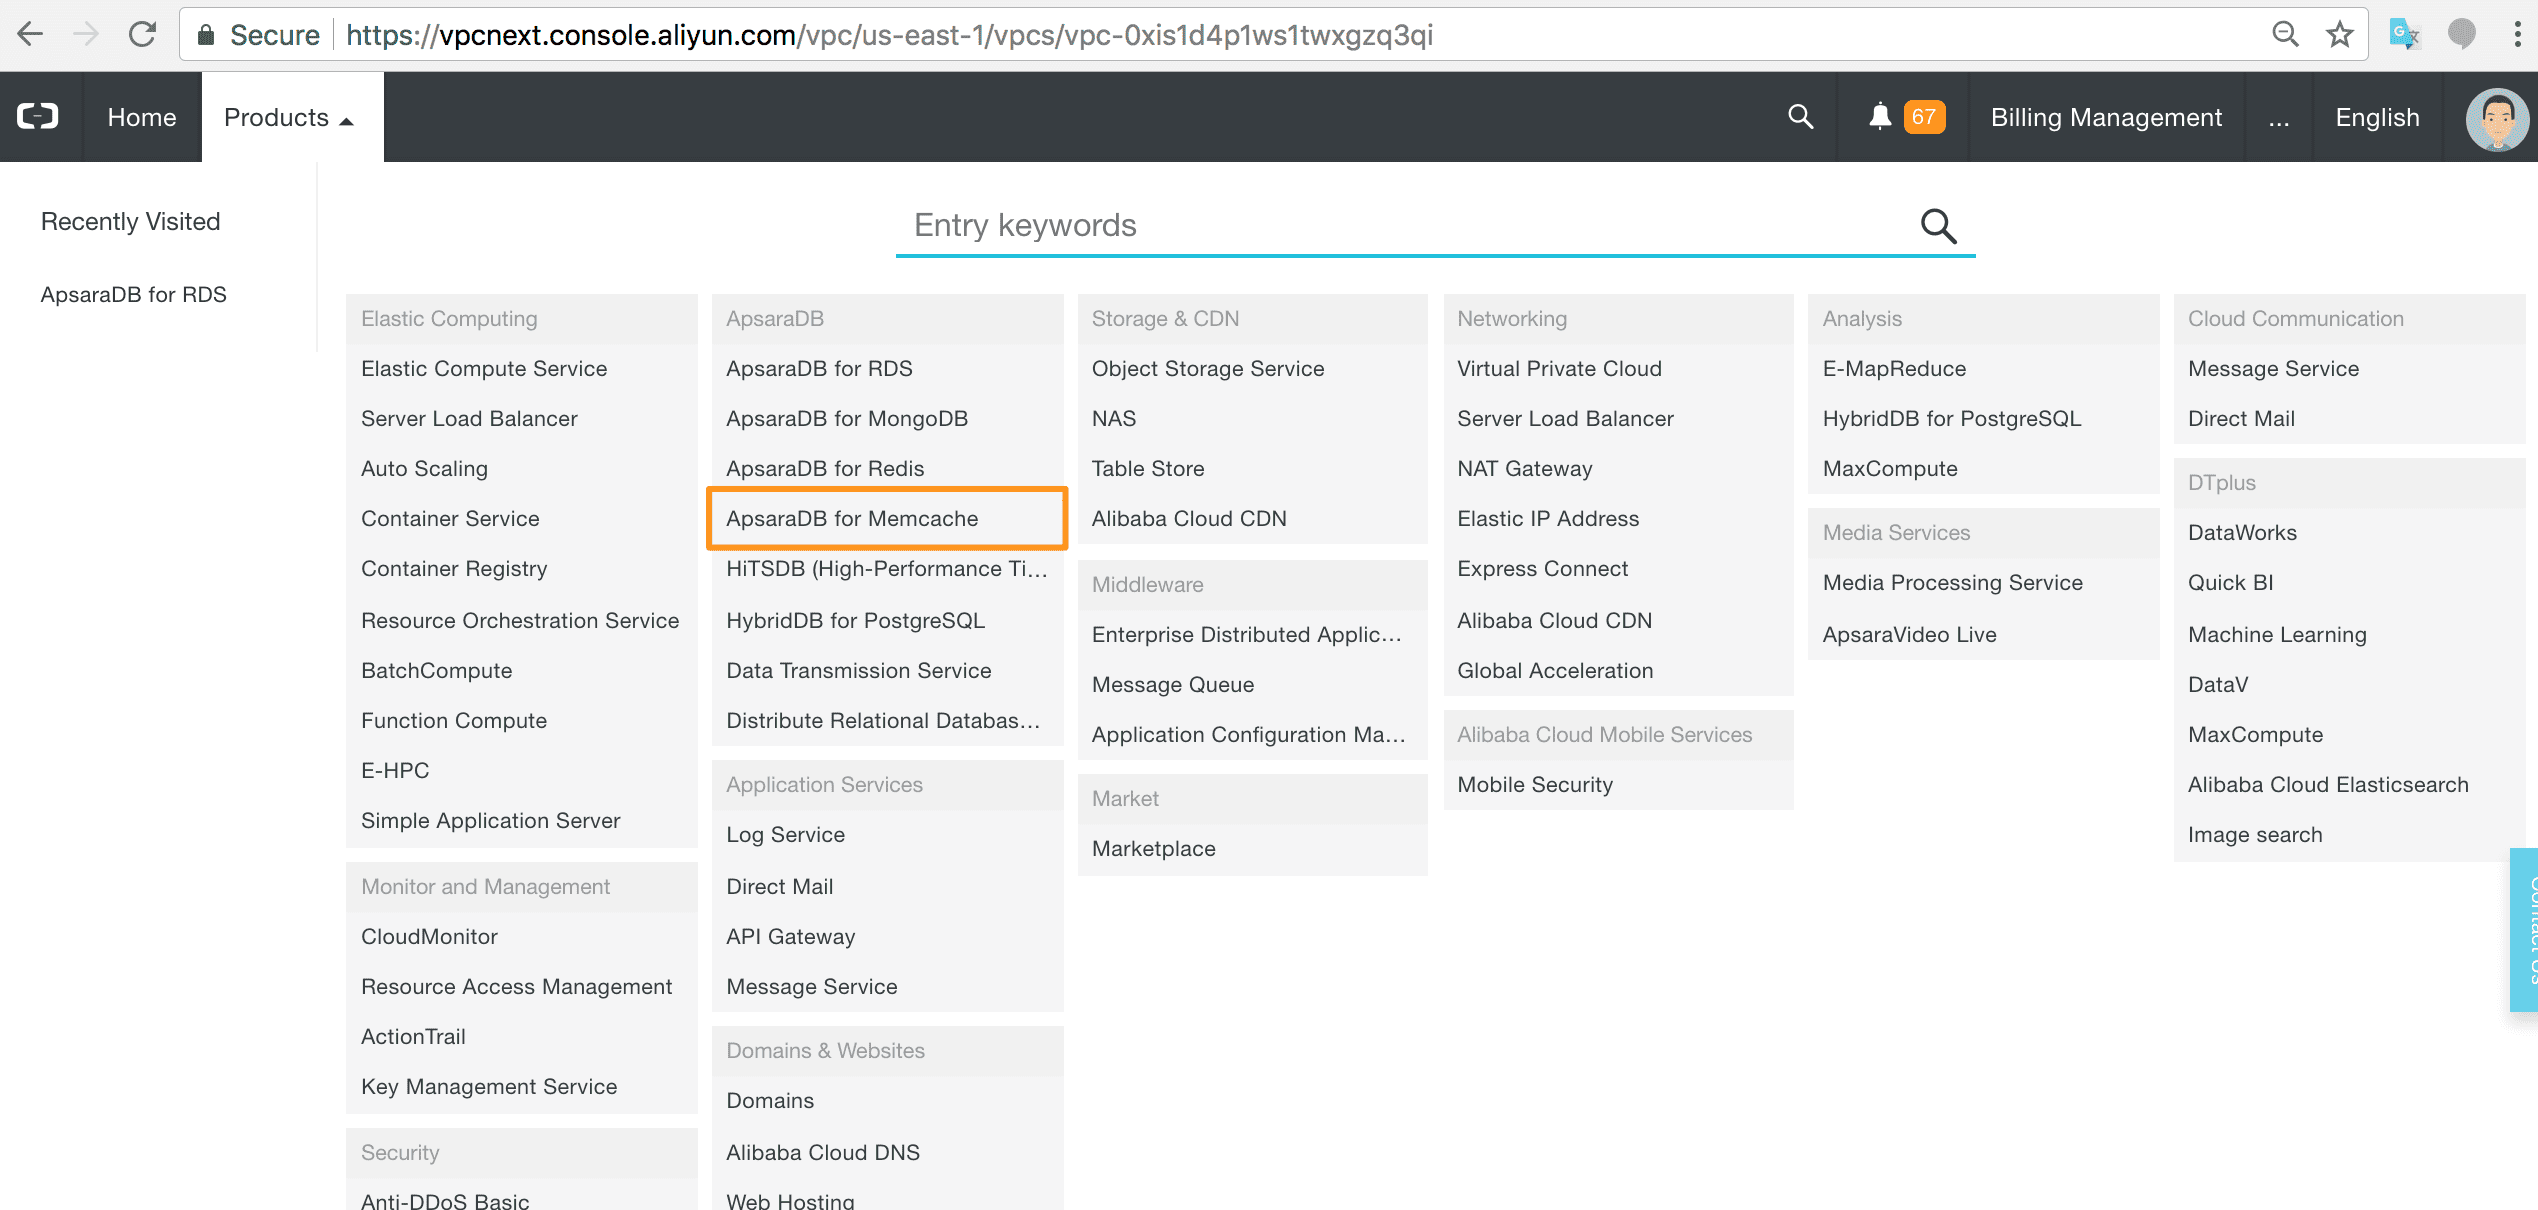Click the browser forward arrow
2538x1210 pixels.
click(86, 35)
